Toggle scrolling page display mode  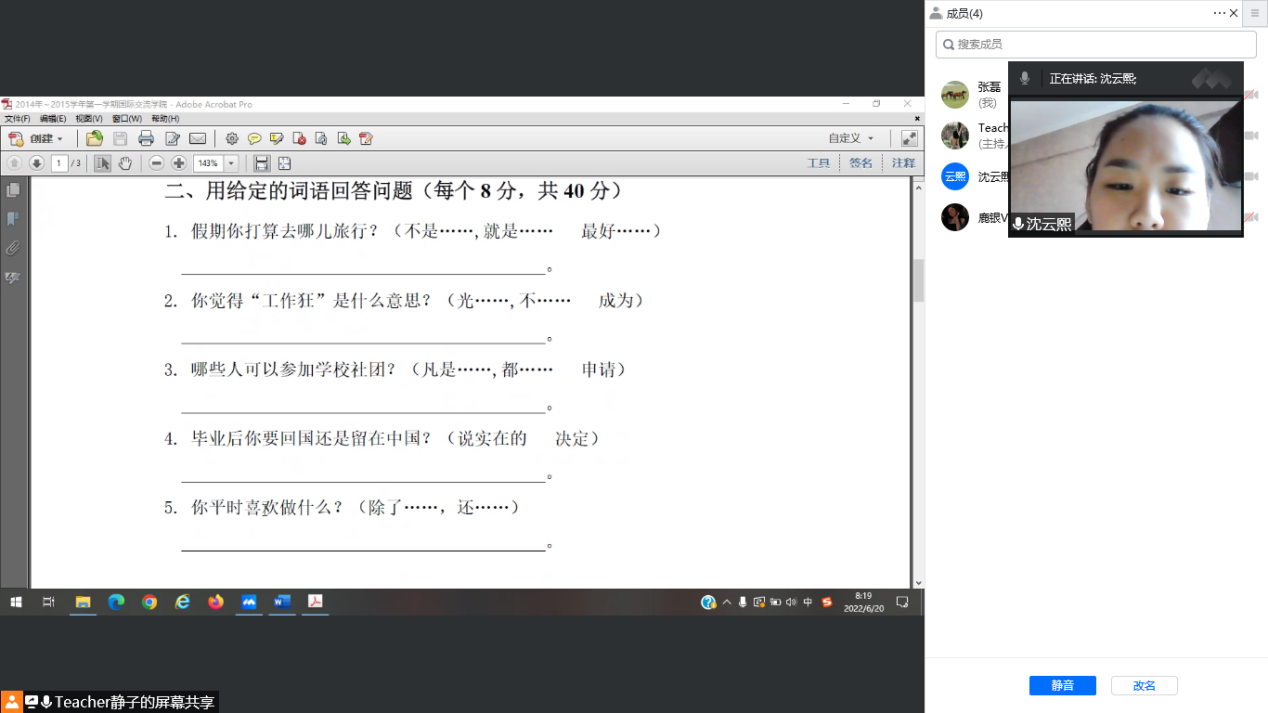(x=261, y=163)
